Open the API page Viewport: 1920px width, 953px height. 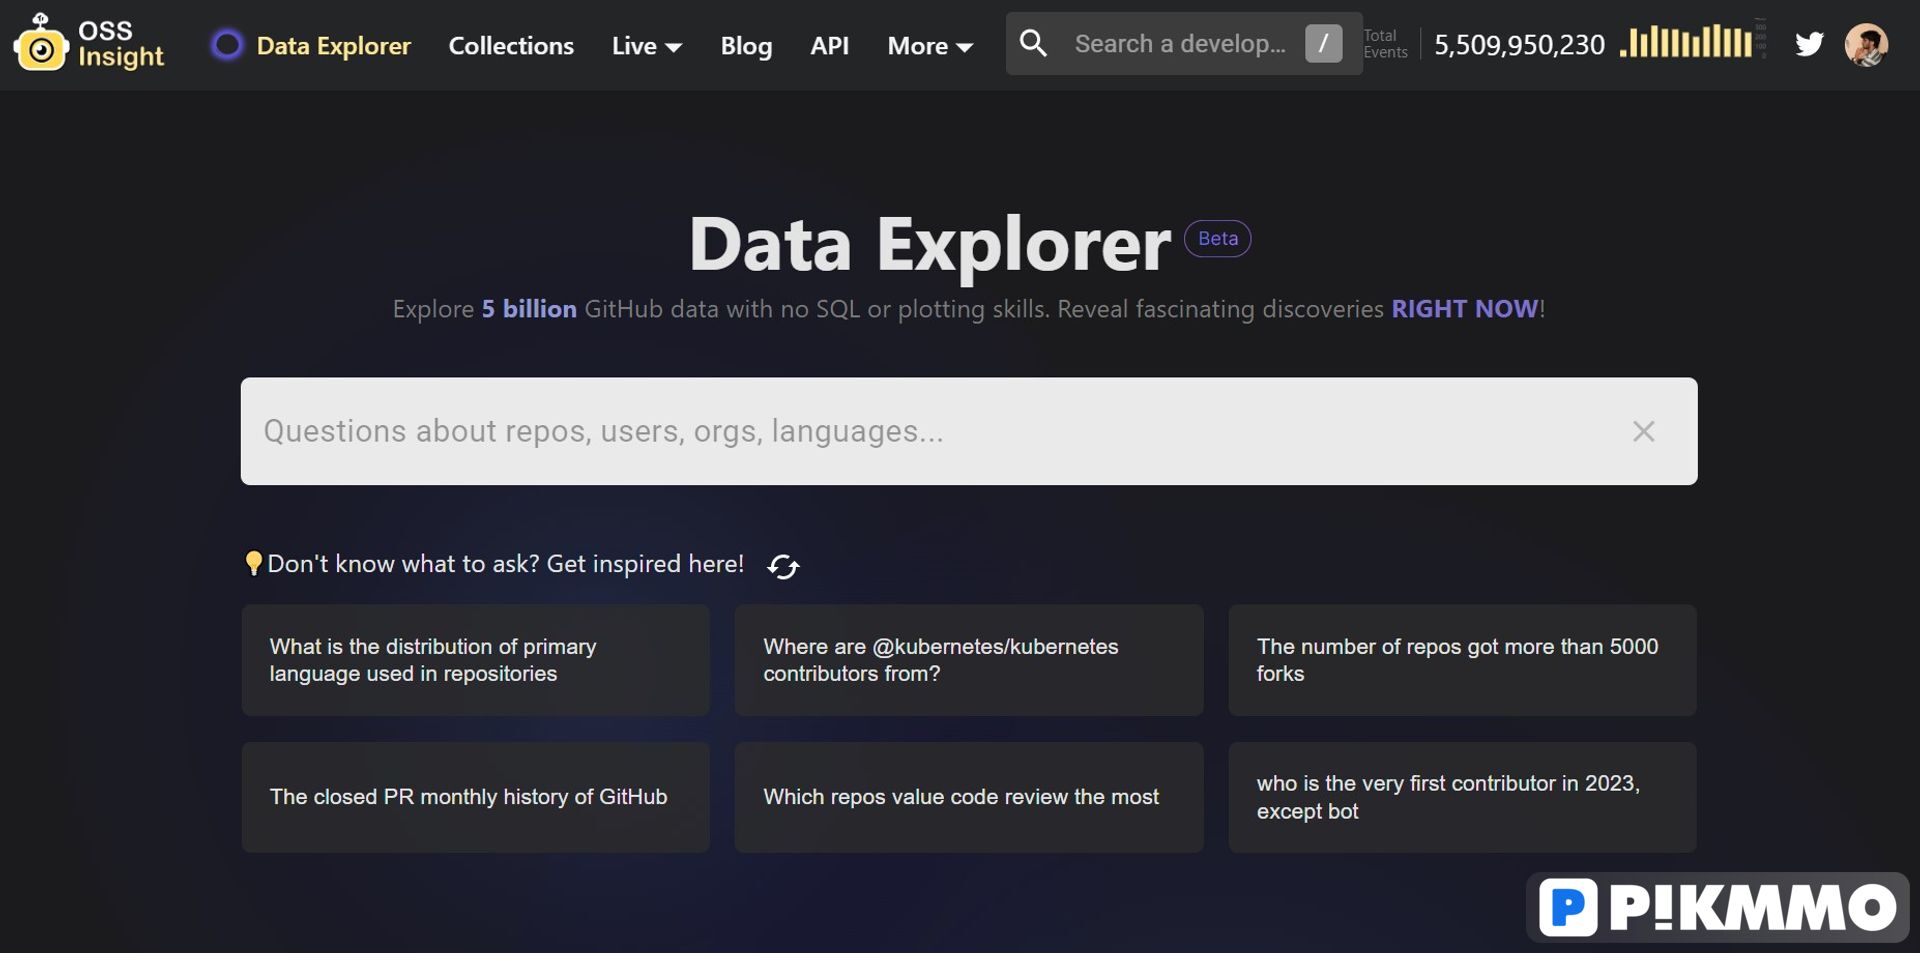pos(829,45)
